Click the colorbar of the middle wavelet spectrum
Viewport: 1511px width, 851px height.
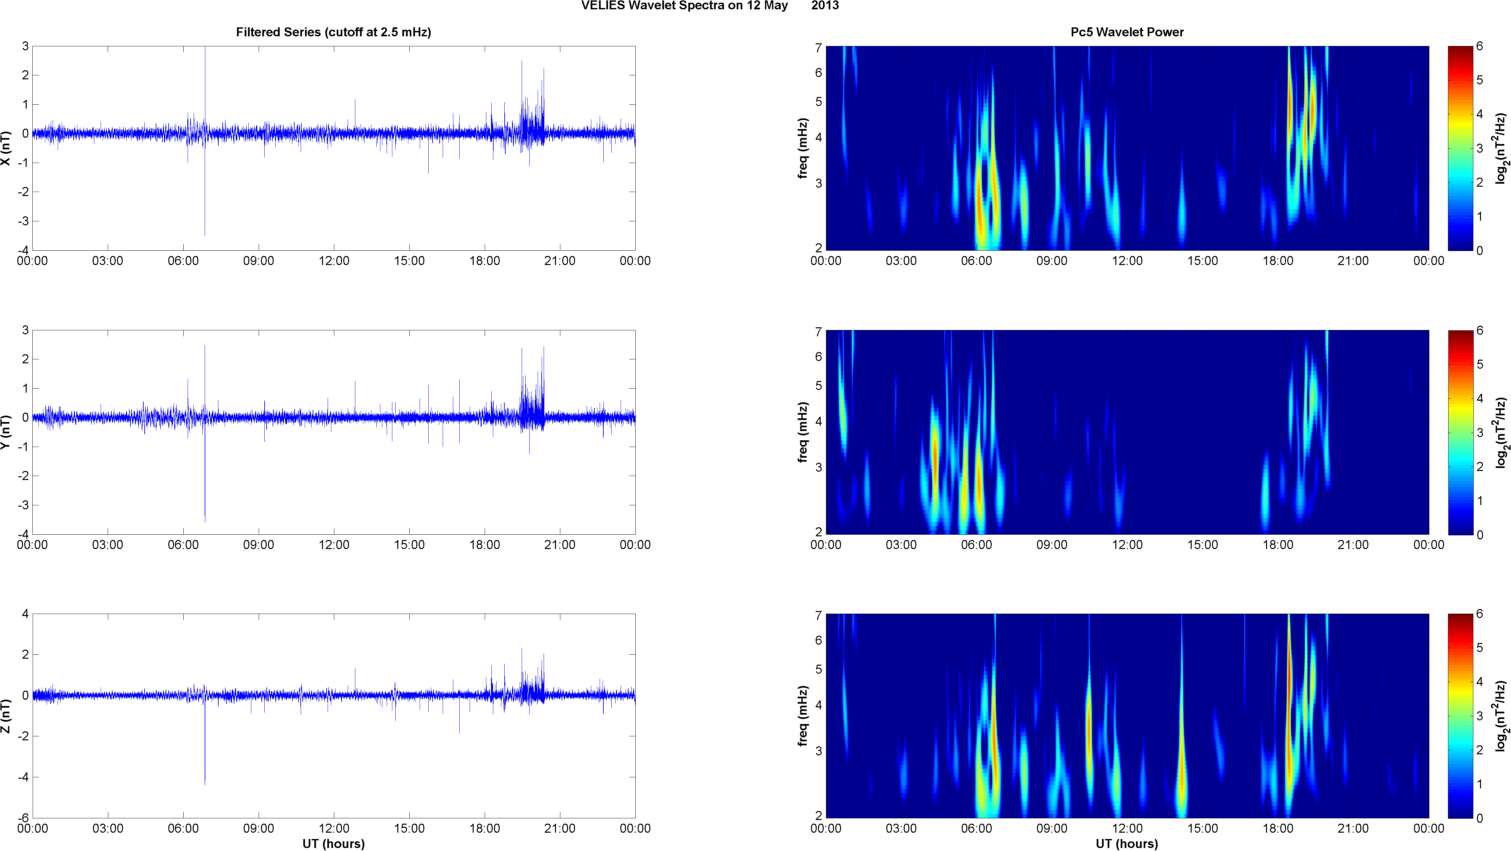coord(1460,432)
